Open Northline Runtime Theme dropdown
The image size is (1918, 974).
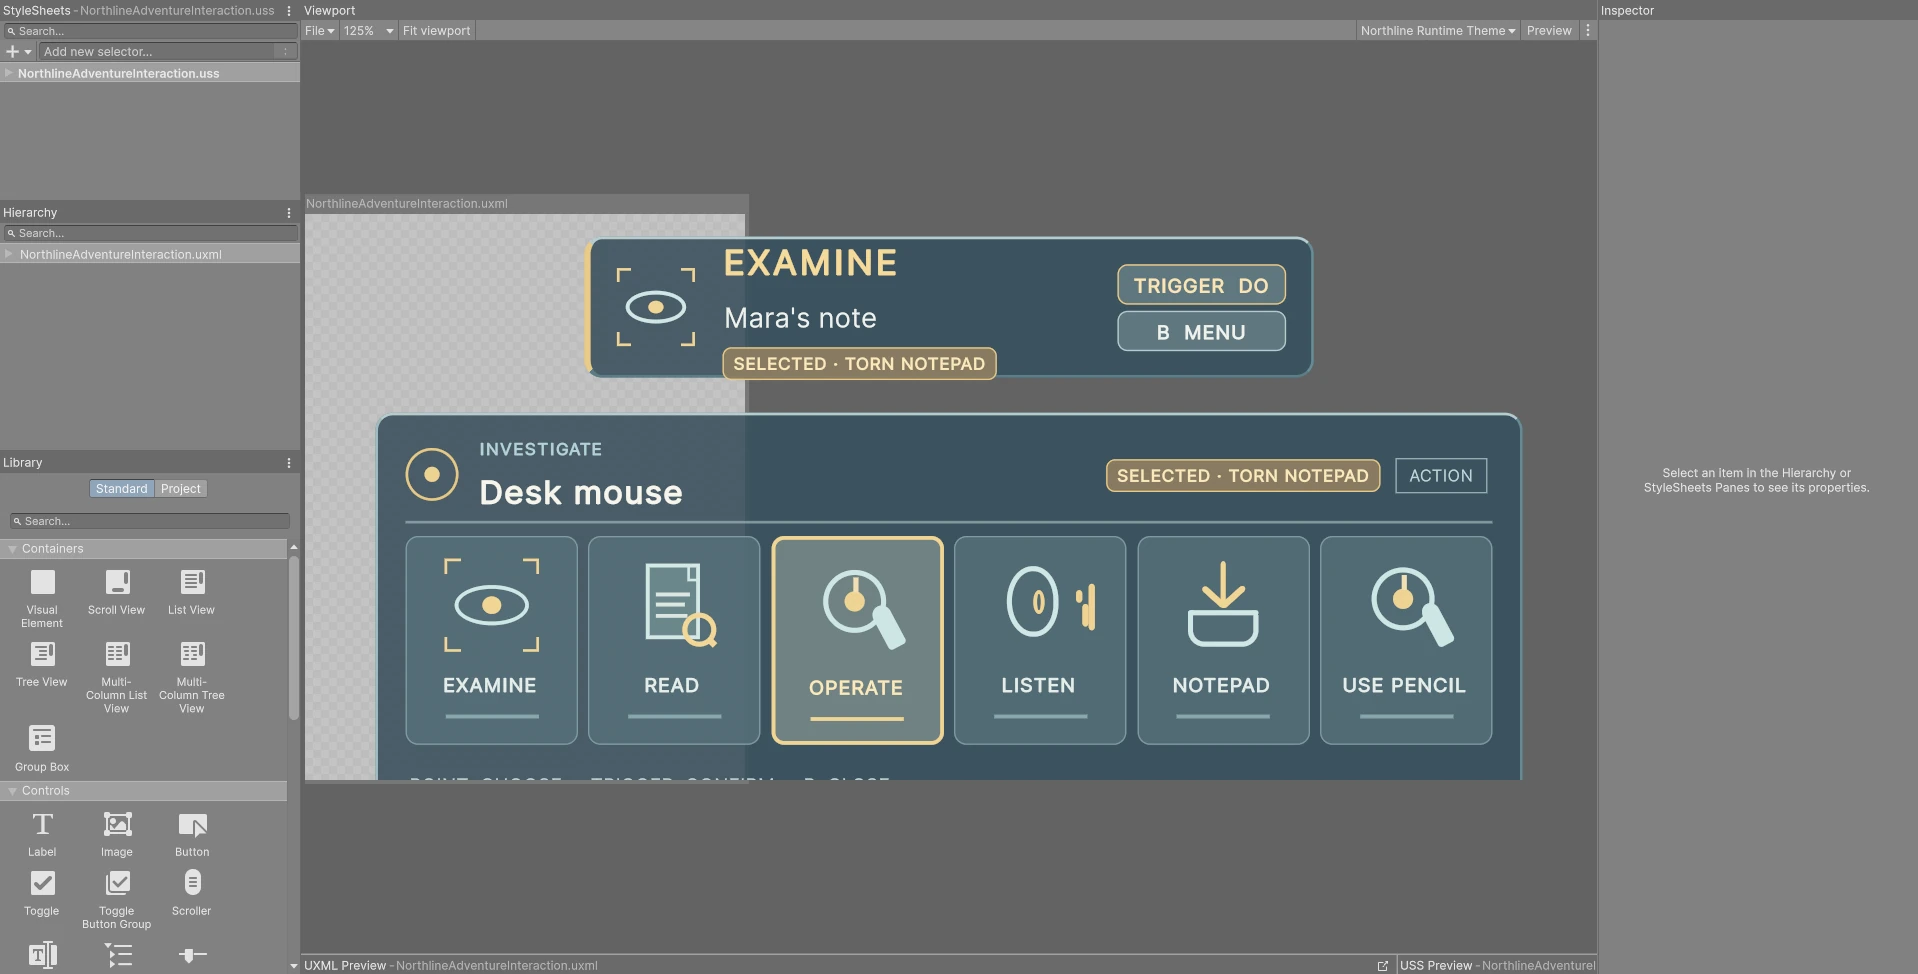tap(1438, 31)
